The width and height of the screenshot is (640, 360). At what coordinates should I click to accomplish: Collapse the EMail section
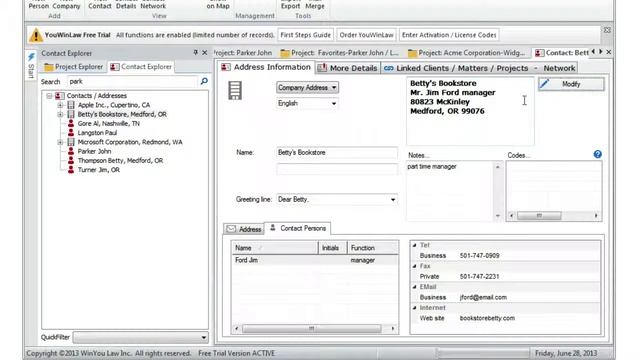click(x=415, y=287)
